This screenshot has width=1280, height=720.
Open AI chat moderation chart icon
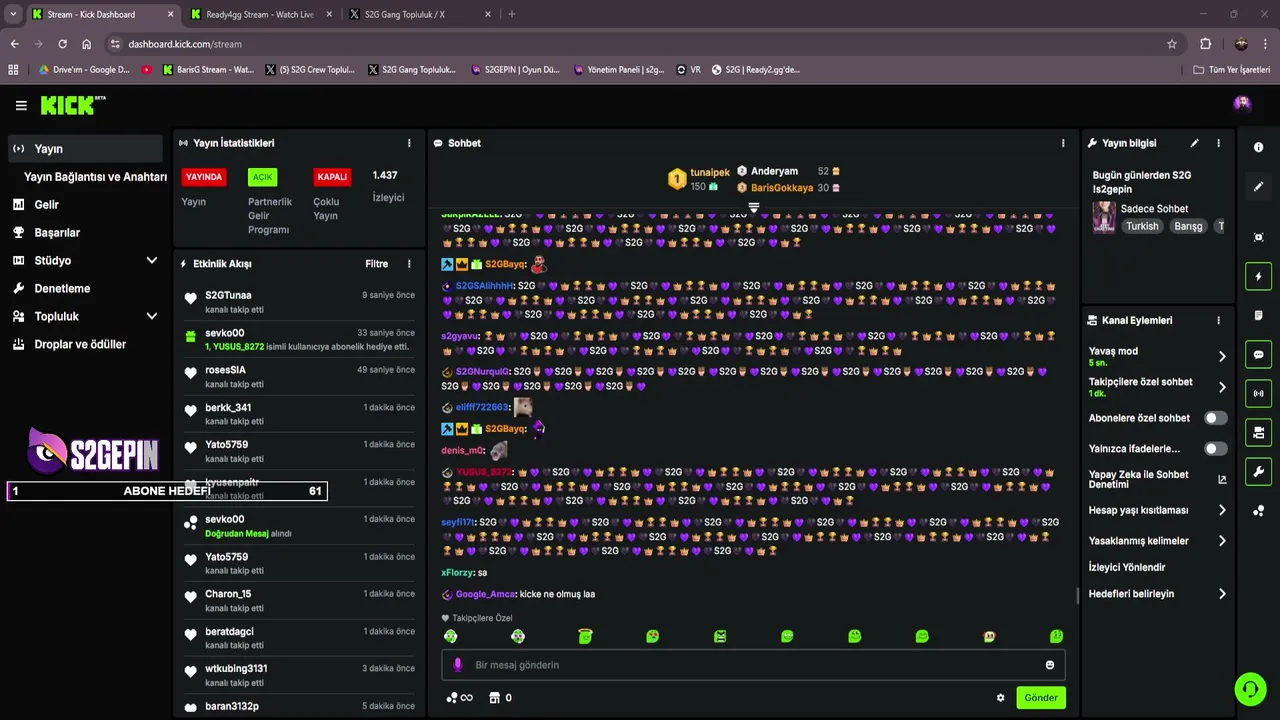(x=1222, y=479)
